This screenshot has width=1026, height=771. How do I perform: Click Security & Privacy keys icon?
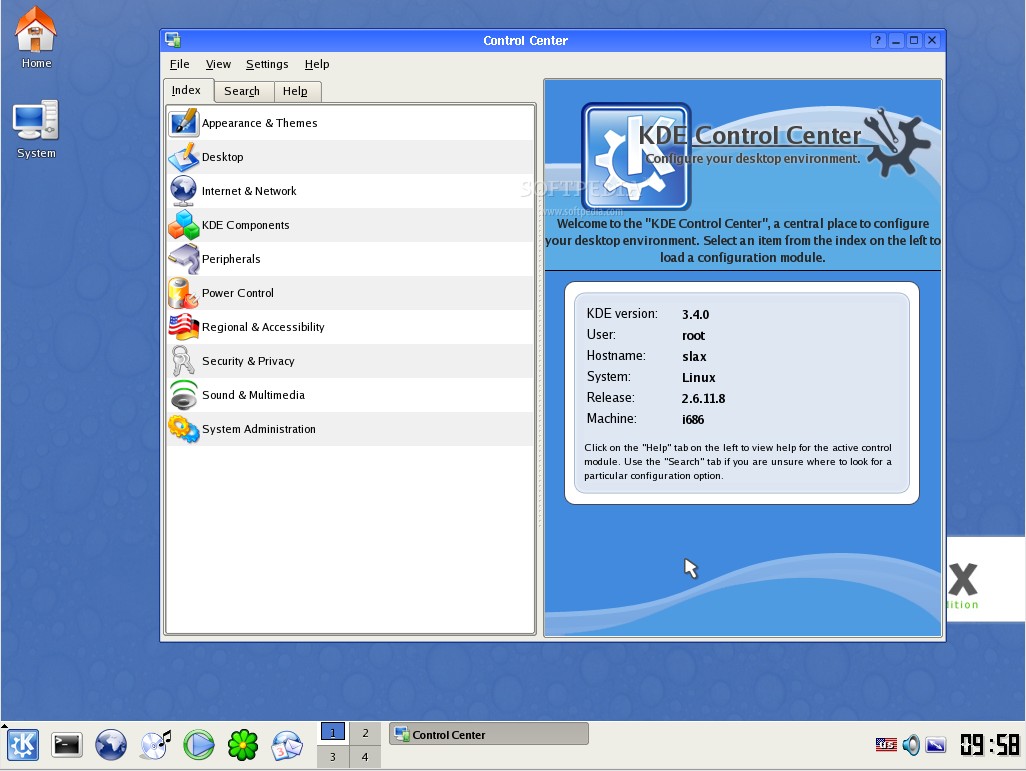pyautogui.click(x=183, y=361)
